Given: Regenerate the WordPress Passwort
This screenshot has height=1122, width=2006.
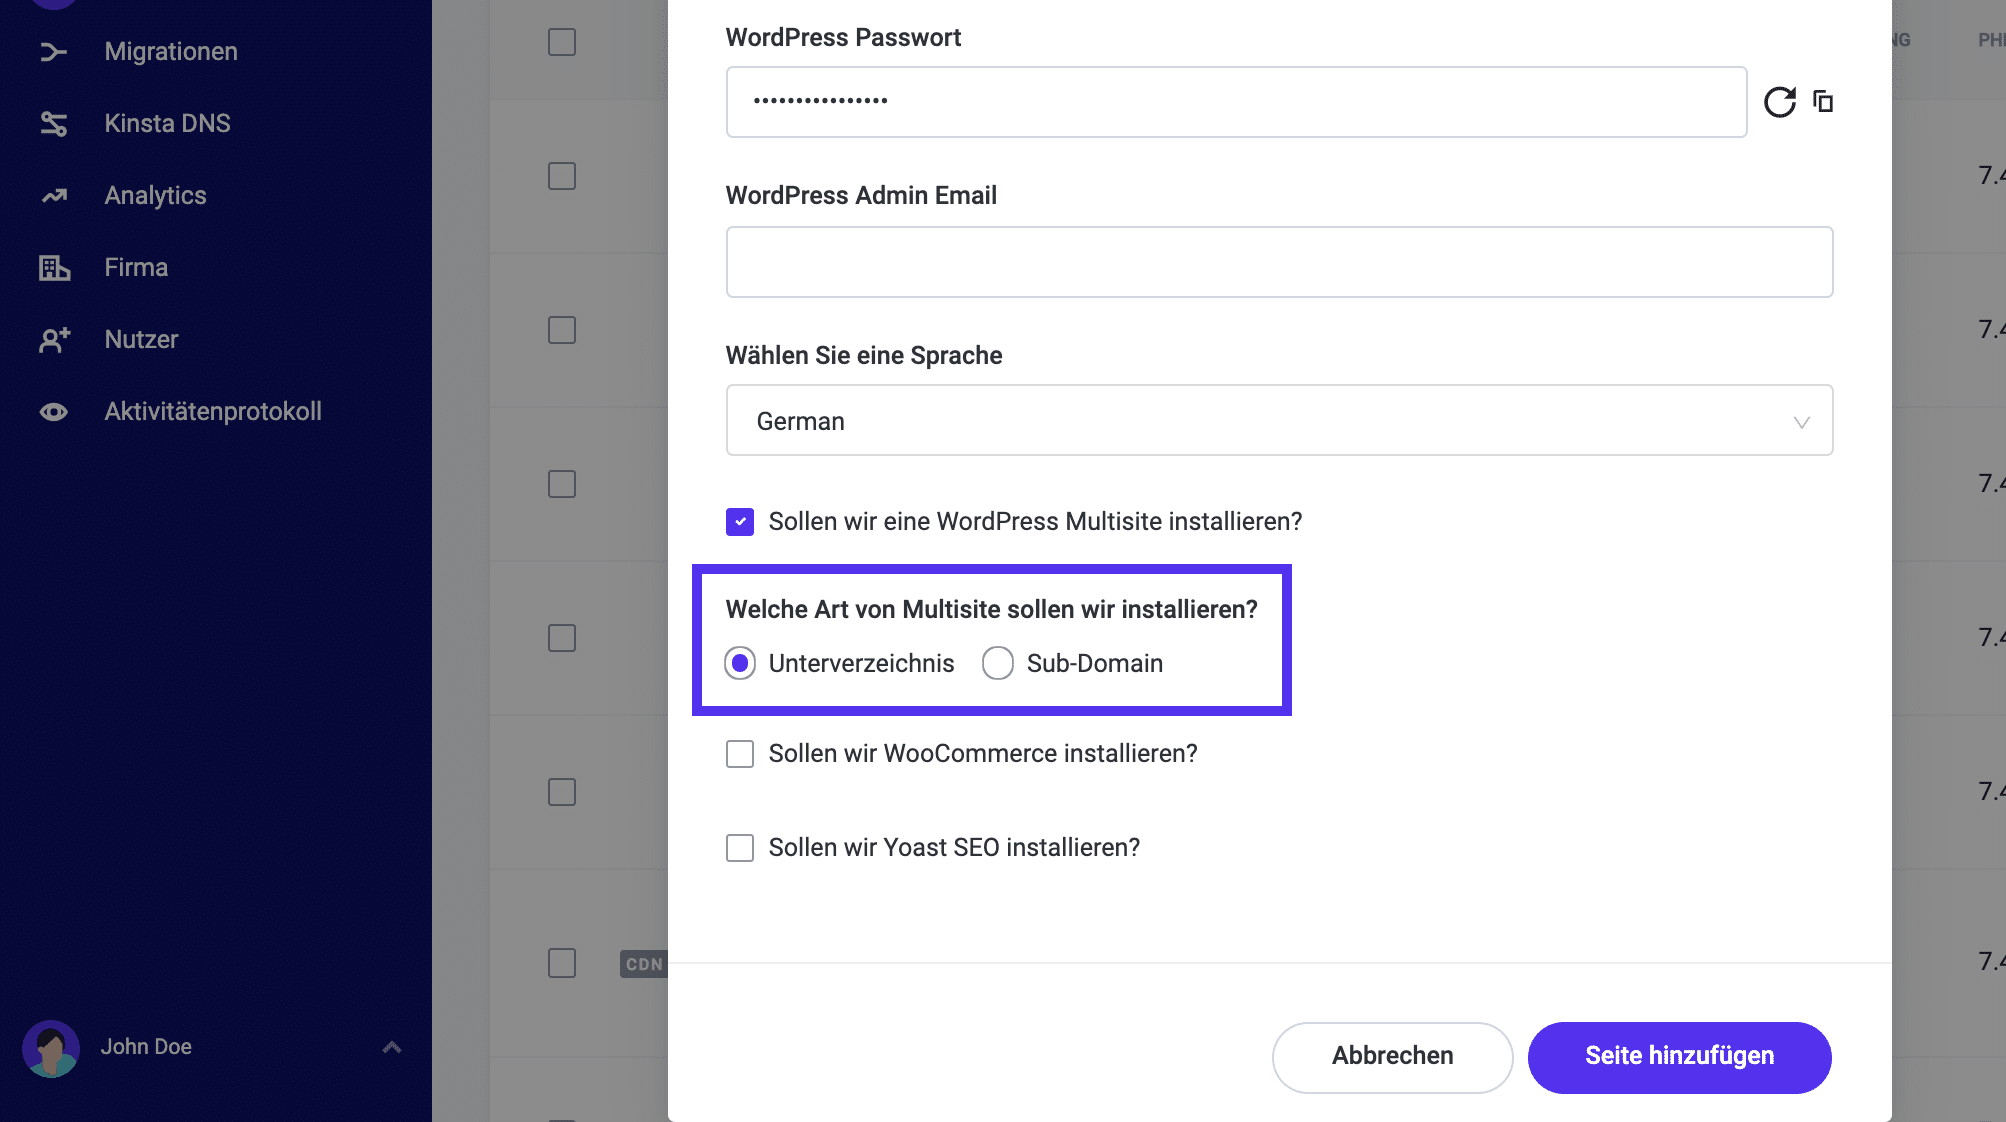Looking at the screenshot, I should pos(1779,101).
